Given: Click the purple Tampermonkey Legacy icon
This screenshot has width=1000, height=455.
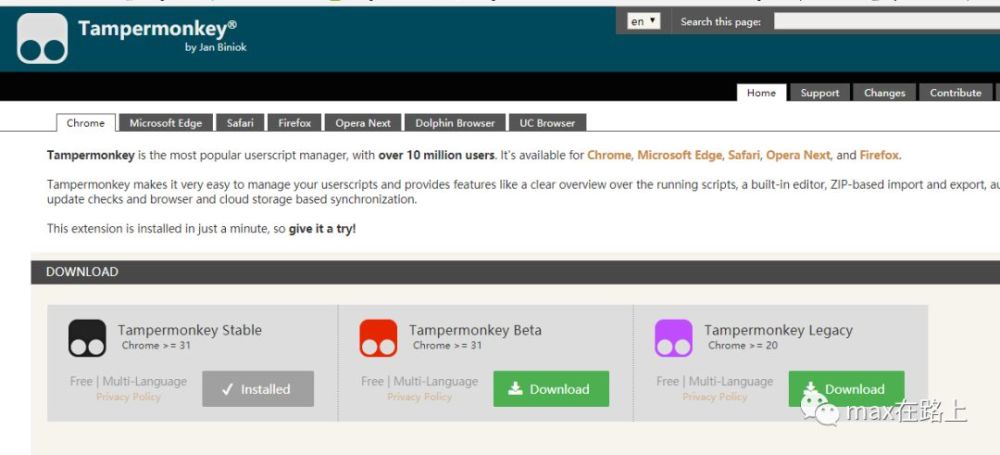Looking at the screenshot, I should (673, 338).
